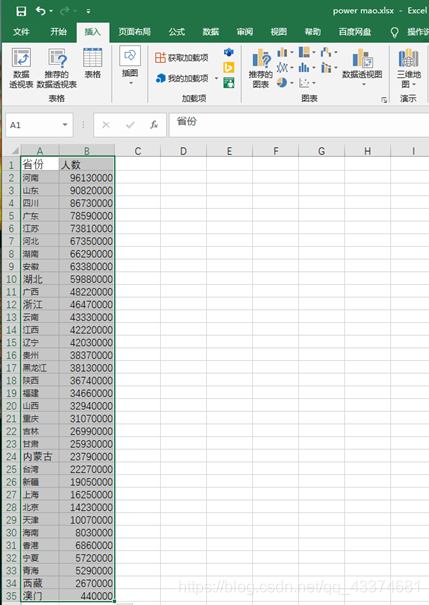Click cell A34 containing 西藏
Viewport: 429px width, 605px height.
(x=40, y=583)
